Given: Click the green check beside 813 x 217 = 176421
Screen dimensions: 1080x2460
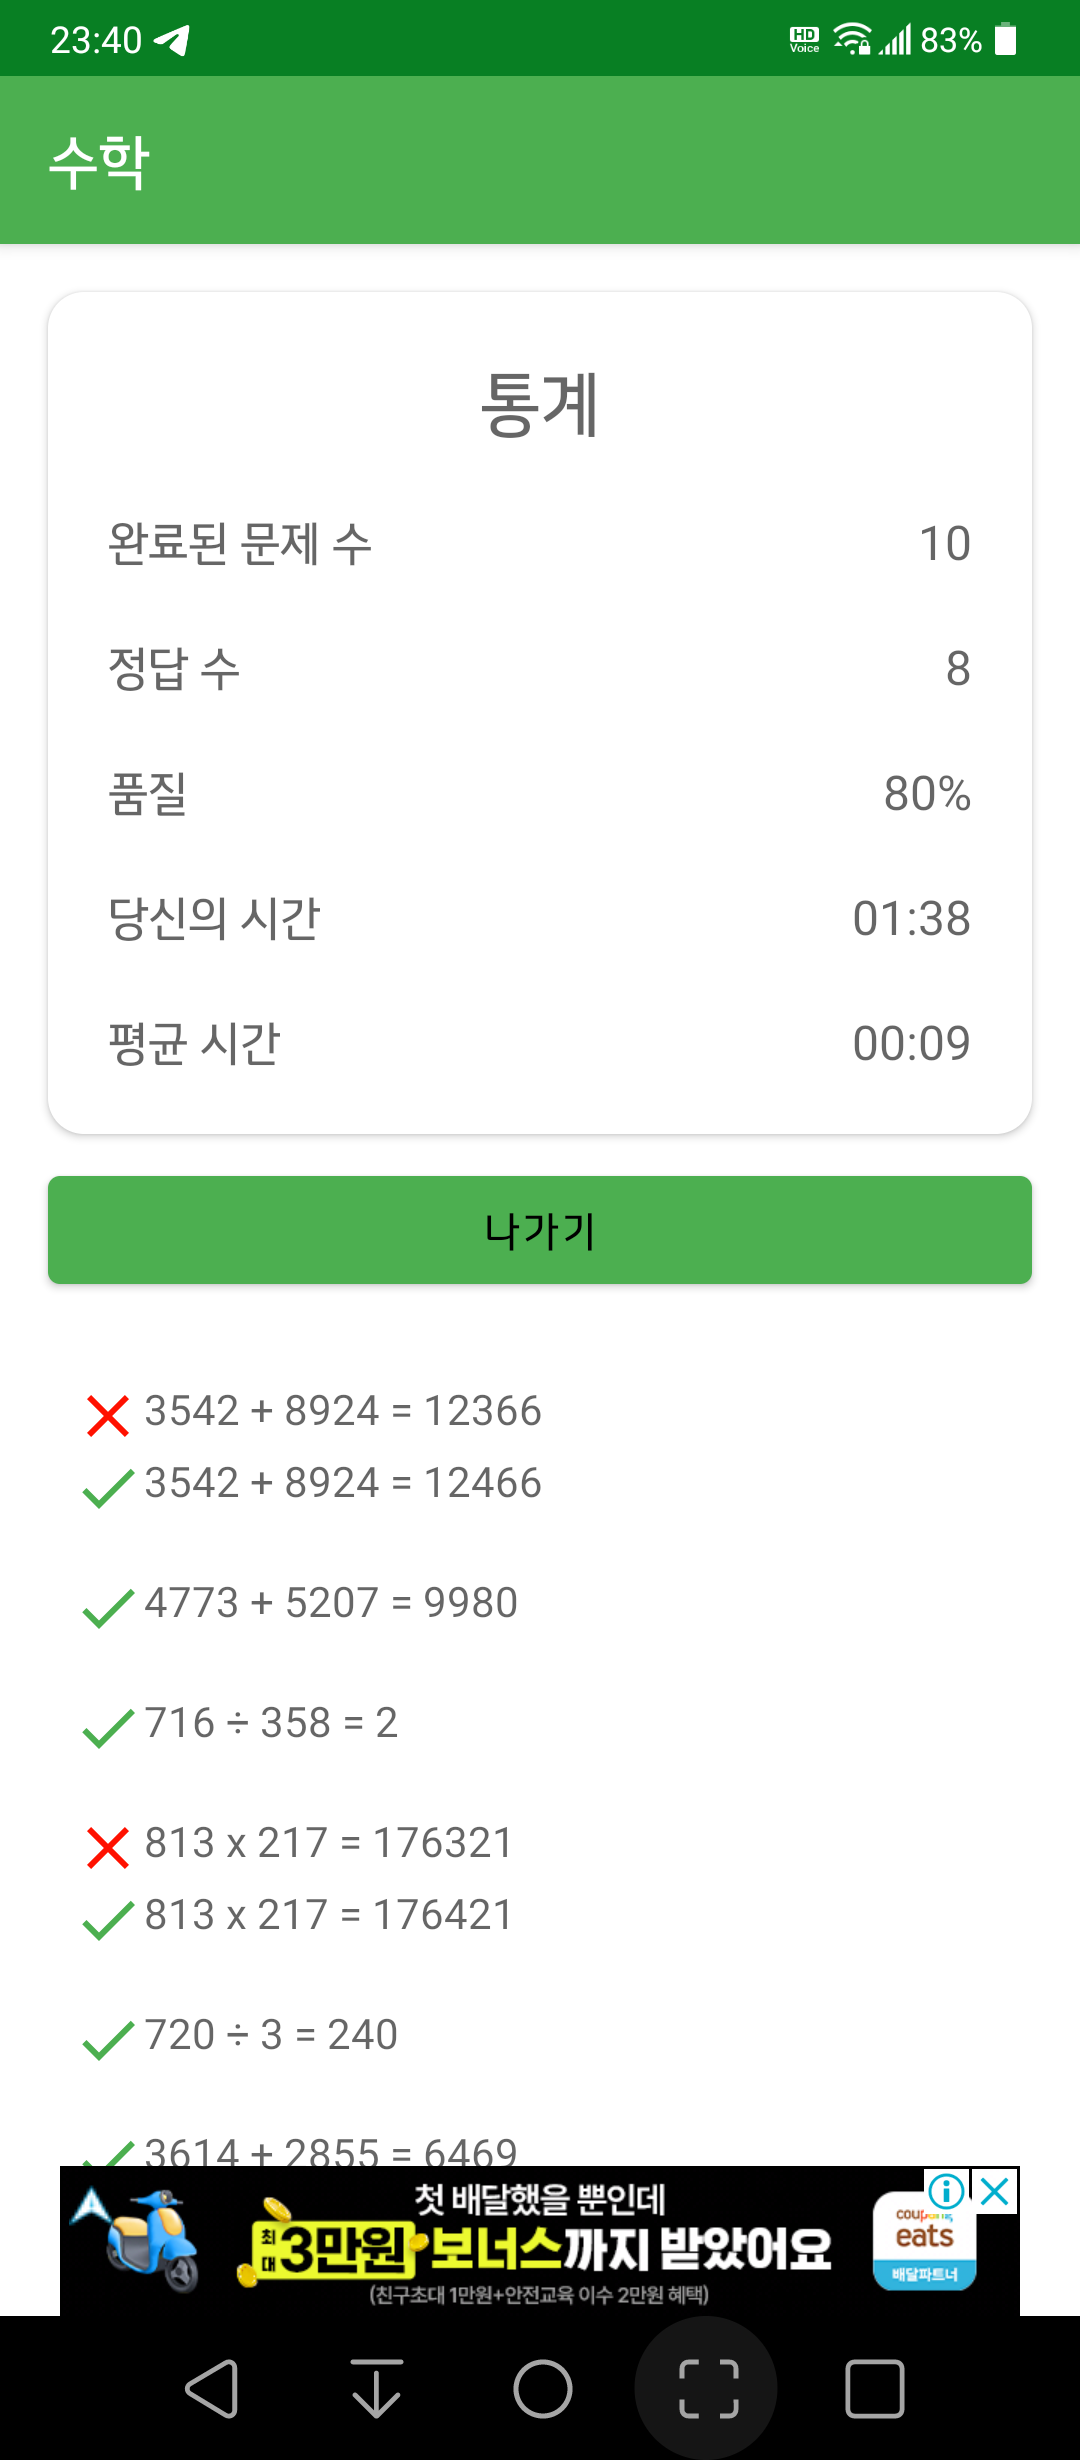Looking at the screenshot, I should pyautogui.click(x=108, y=1920).
